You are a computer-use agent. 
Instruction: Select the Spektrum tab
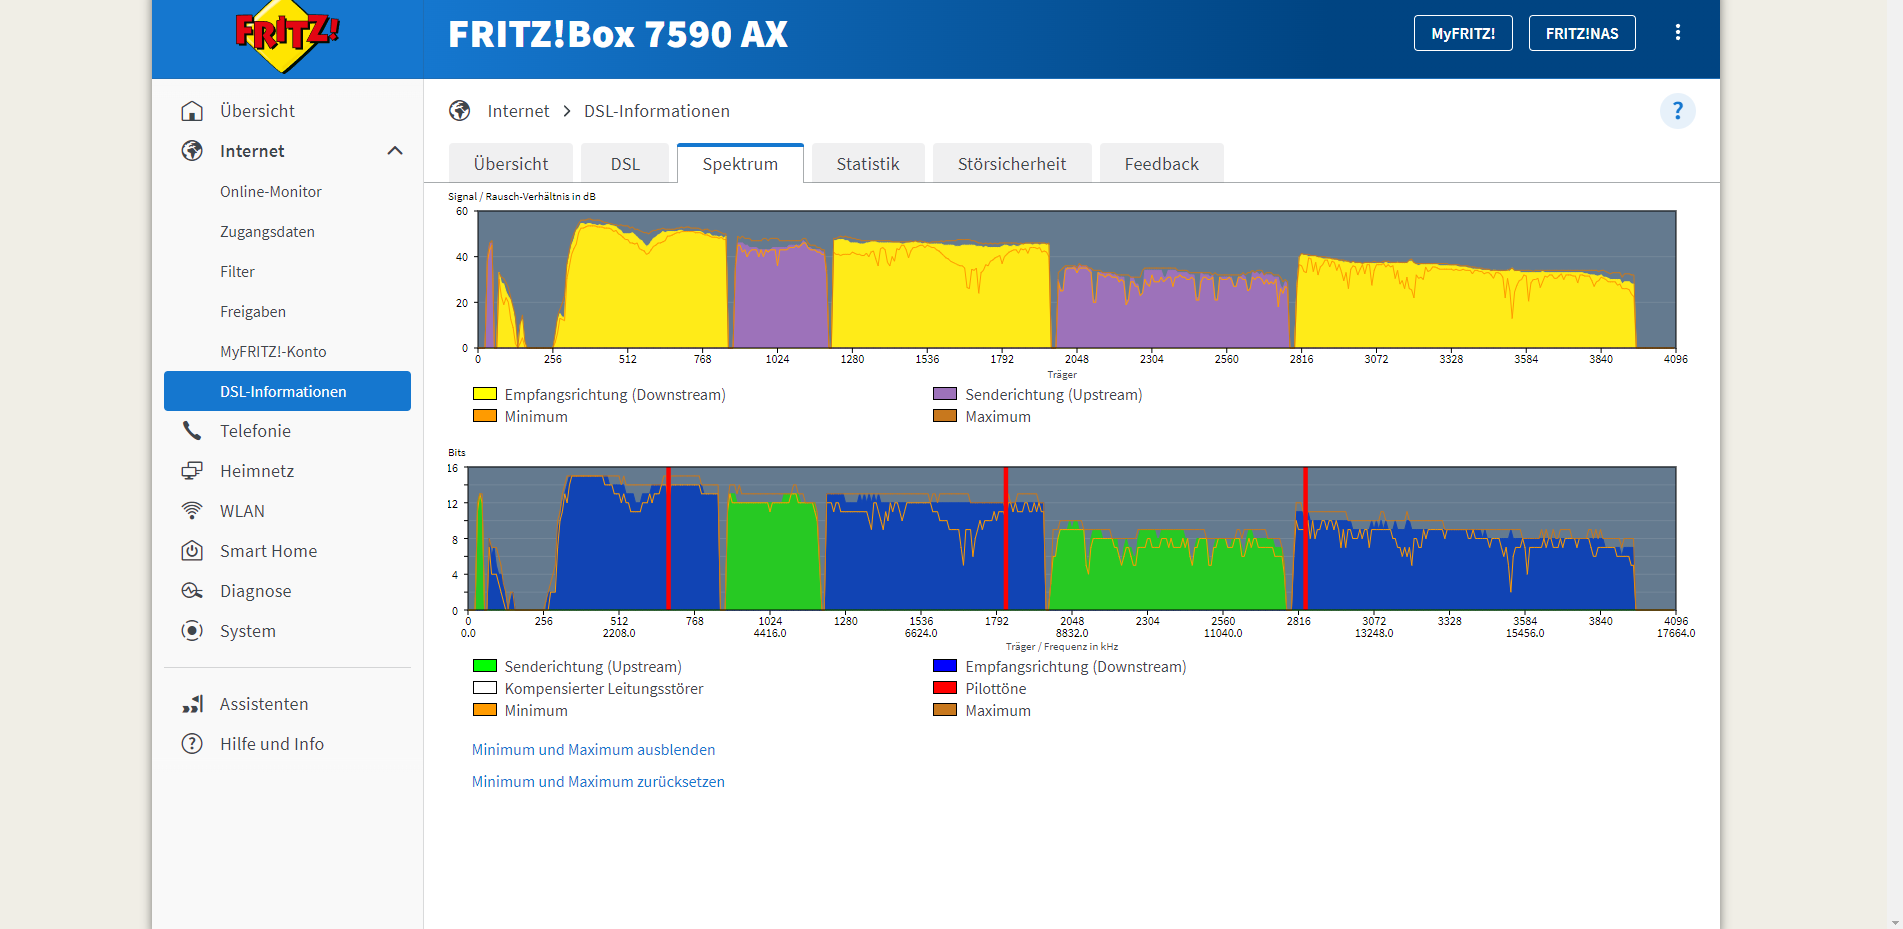coord(740,164)
